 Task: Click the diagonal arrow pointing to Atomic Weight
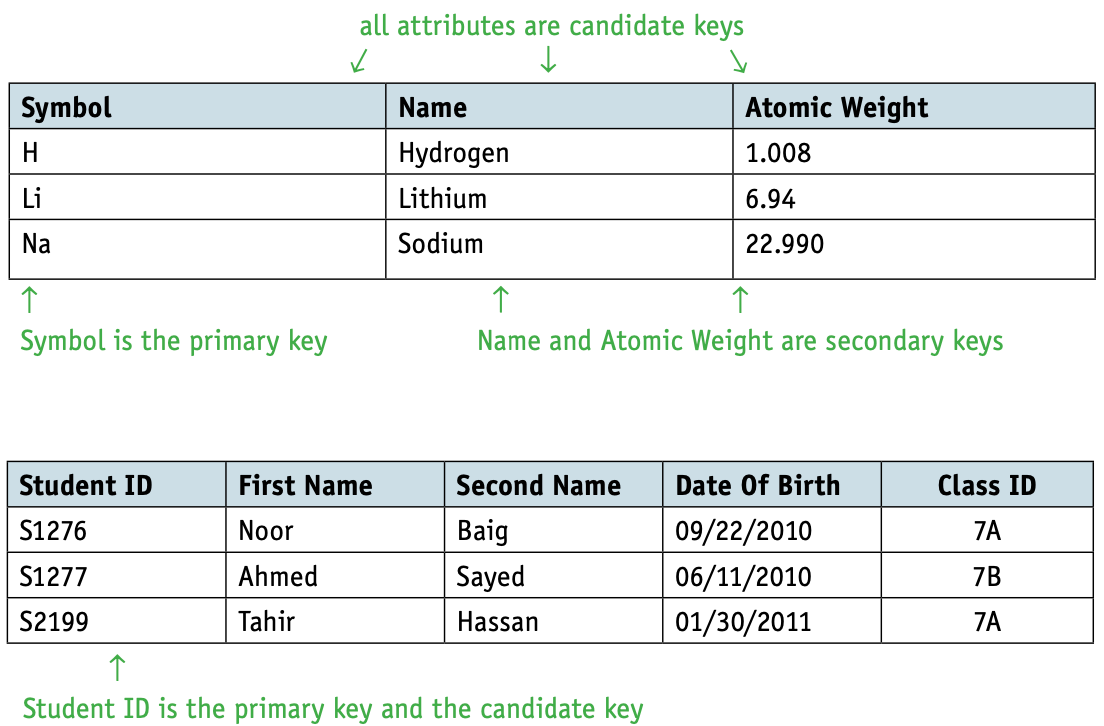click(x=738, y=61)
